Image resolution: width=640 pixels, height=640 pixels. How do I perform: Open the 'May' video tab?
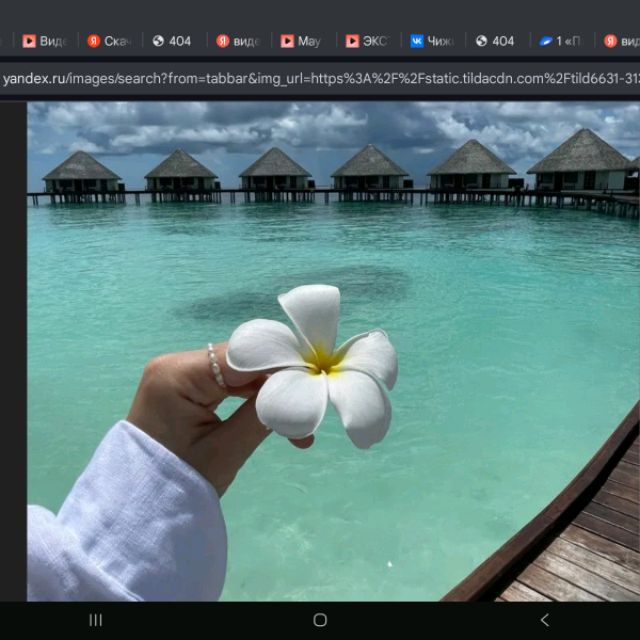point(301,41)
